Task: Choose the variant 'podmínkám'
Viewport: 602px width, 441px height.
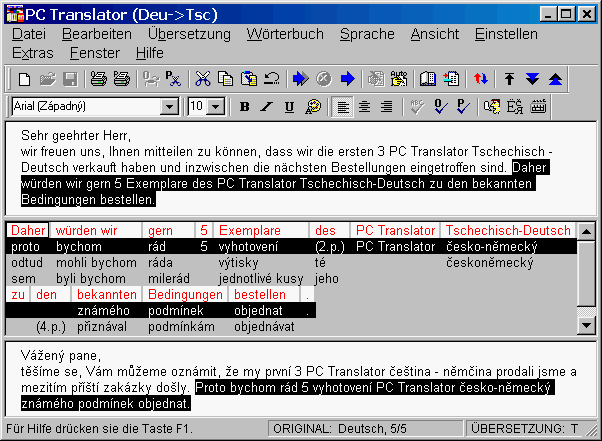Action: click(x=181, y=327)
